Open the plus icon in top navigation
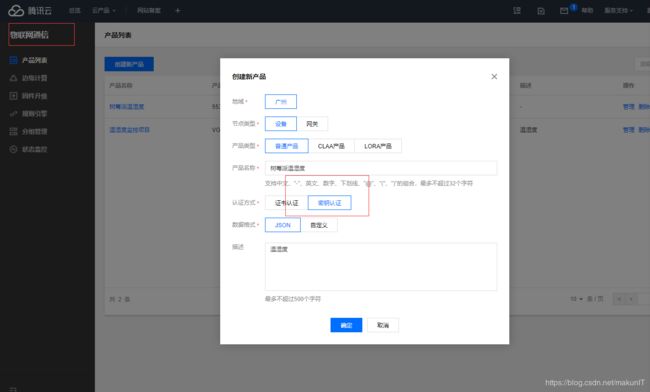This screenshot has height=392, width=650. 178,10
